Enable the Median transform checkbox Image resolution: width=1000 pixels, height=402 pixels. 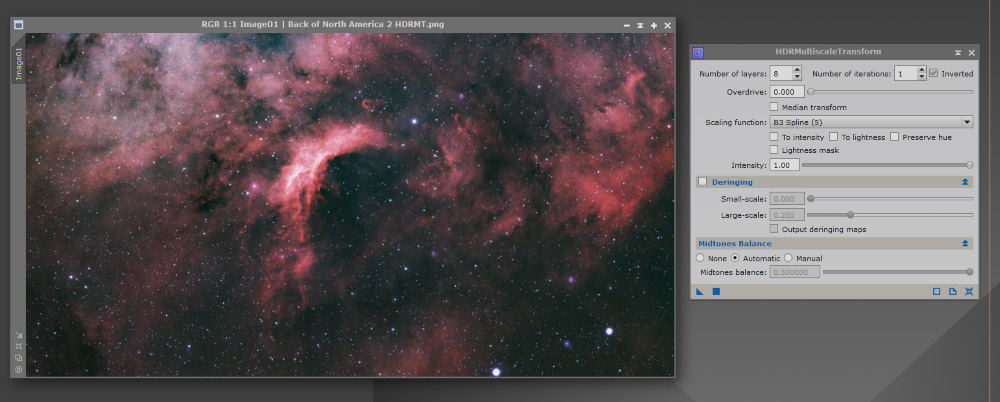coord(774,107)
